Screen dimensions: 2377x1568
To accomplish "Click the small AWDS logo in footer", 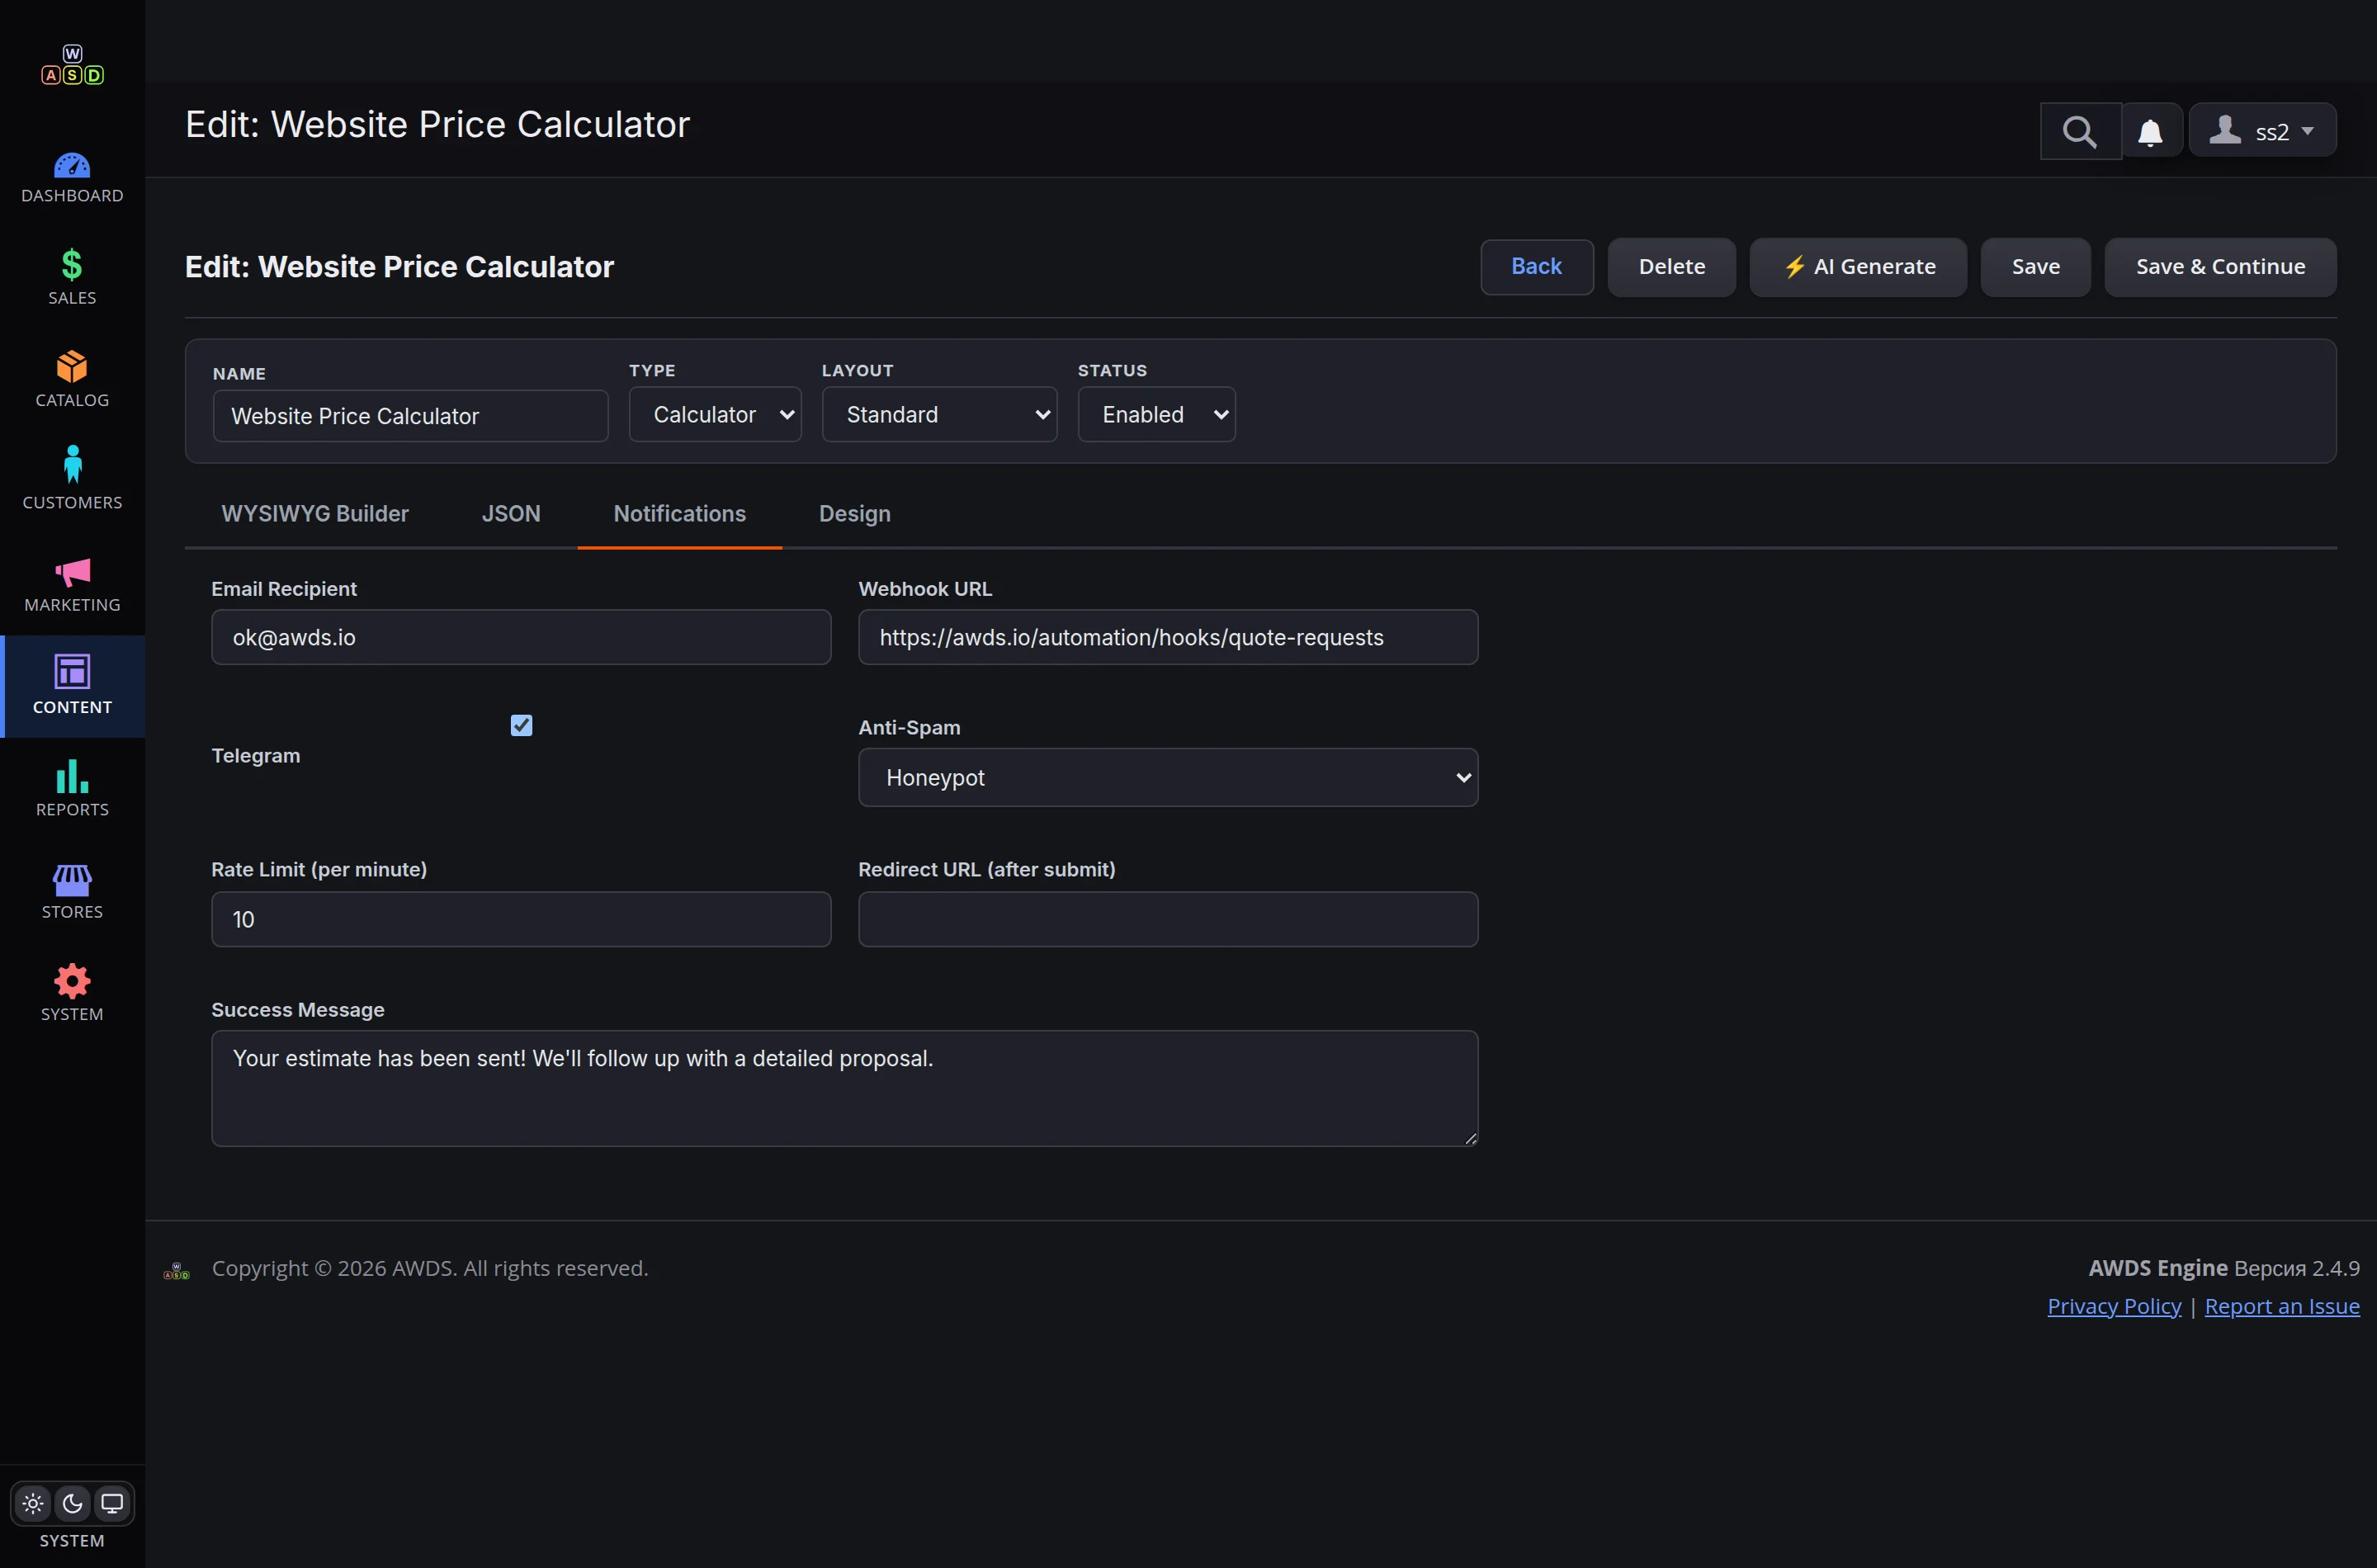I will 177,1270.
